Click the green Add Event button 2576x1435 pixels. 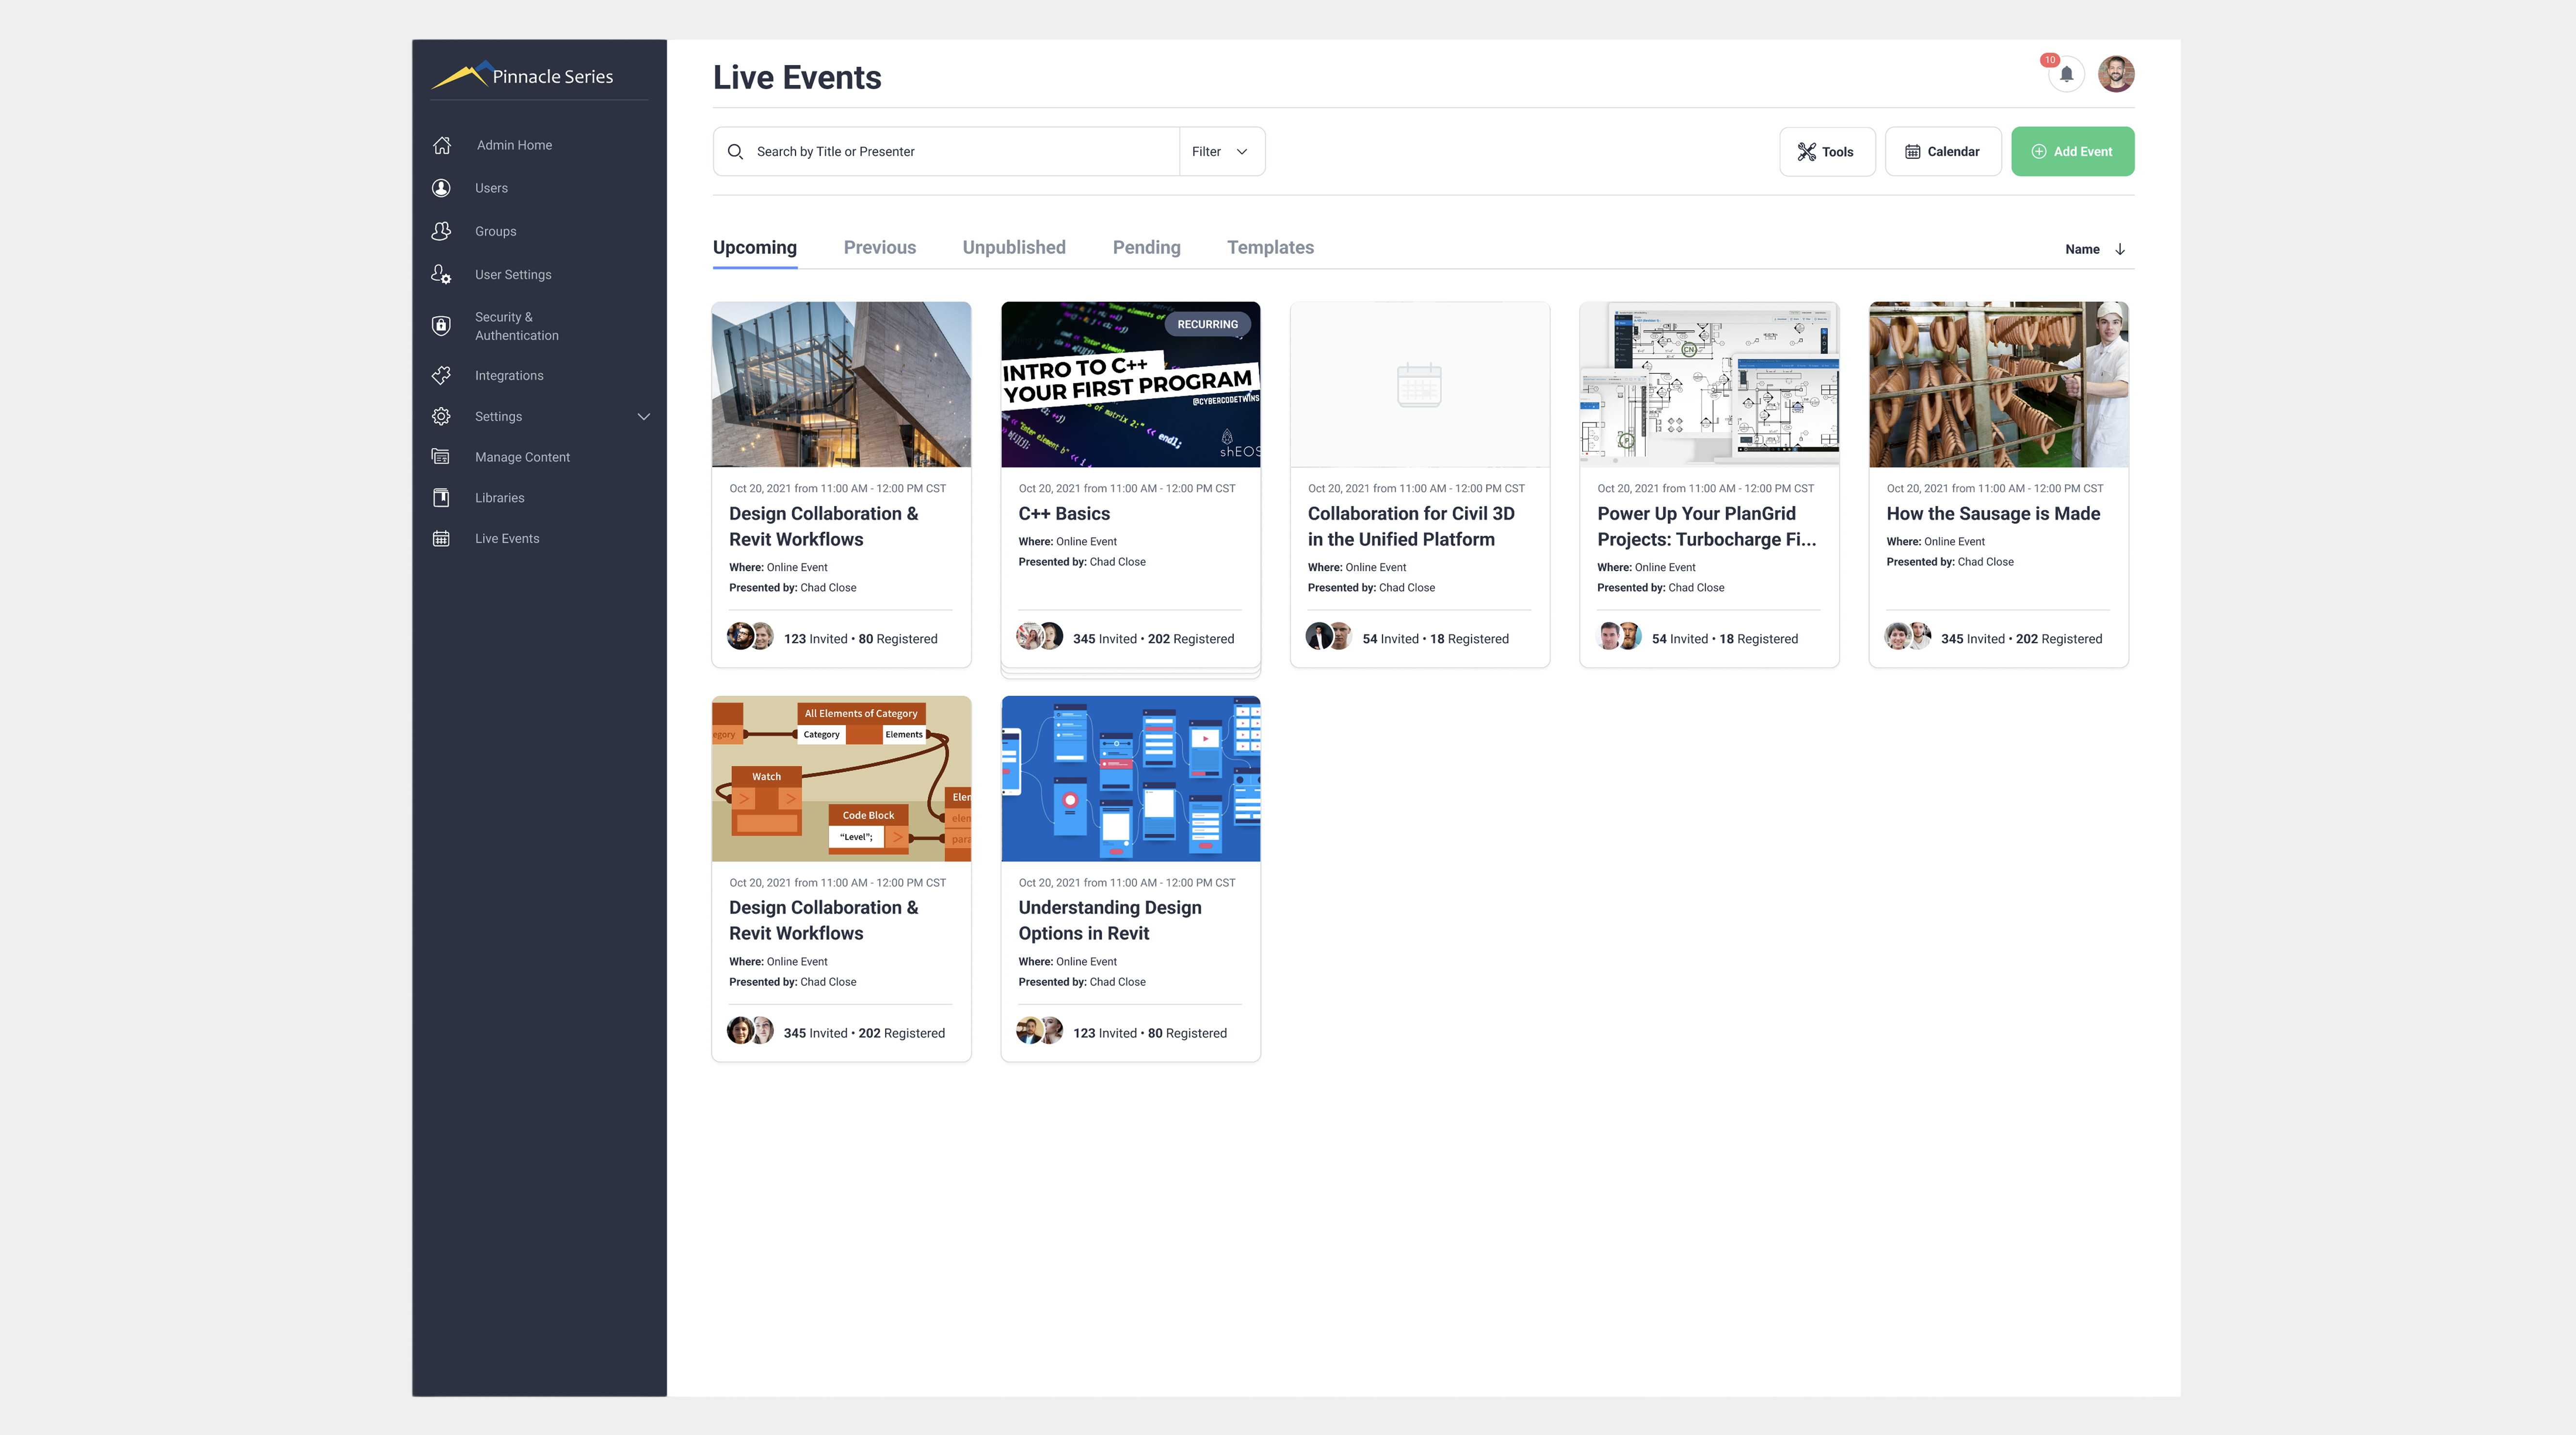tap(2073, 152)
